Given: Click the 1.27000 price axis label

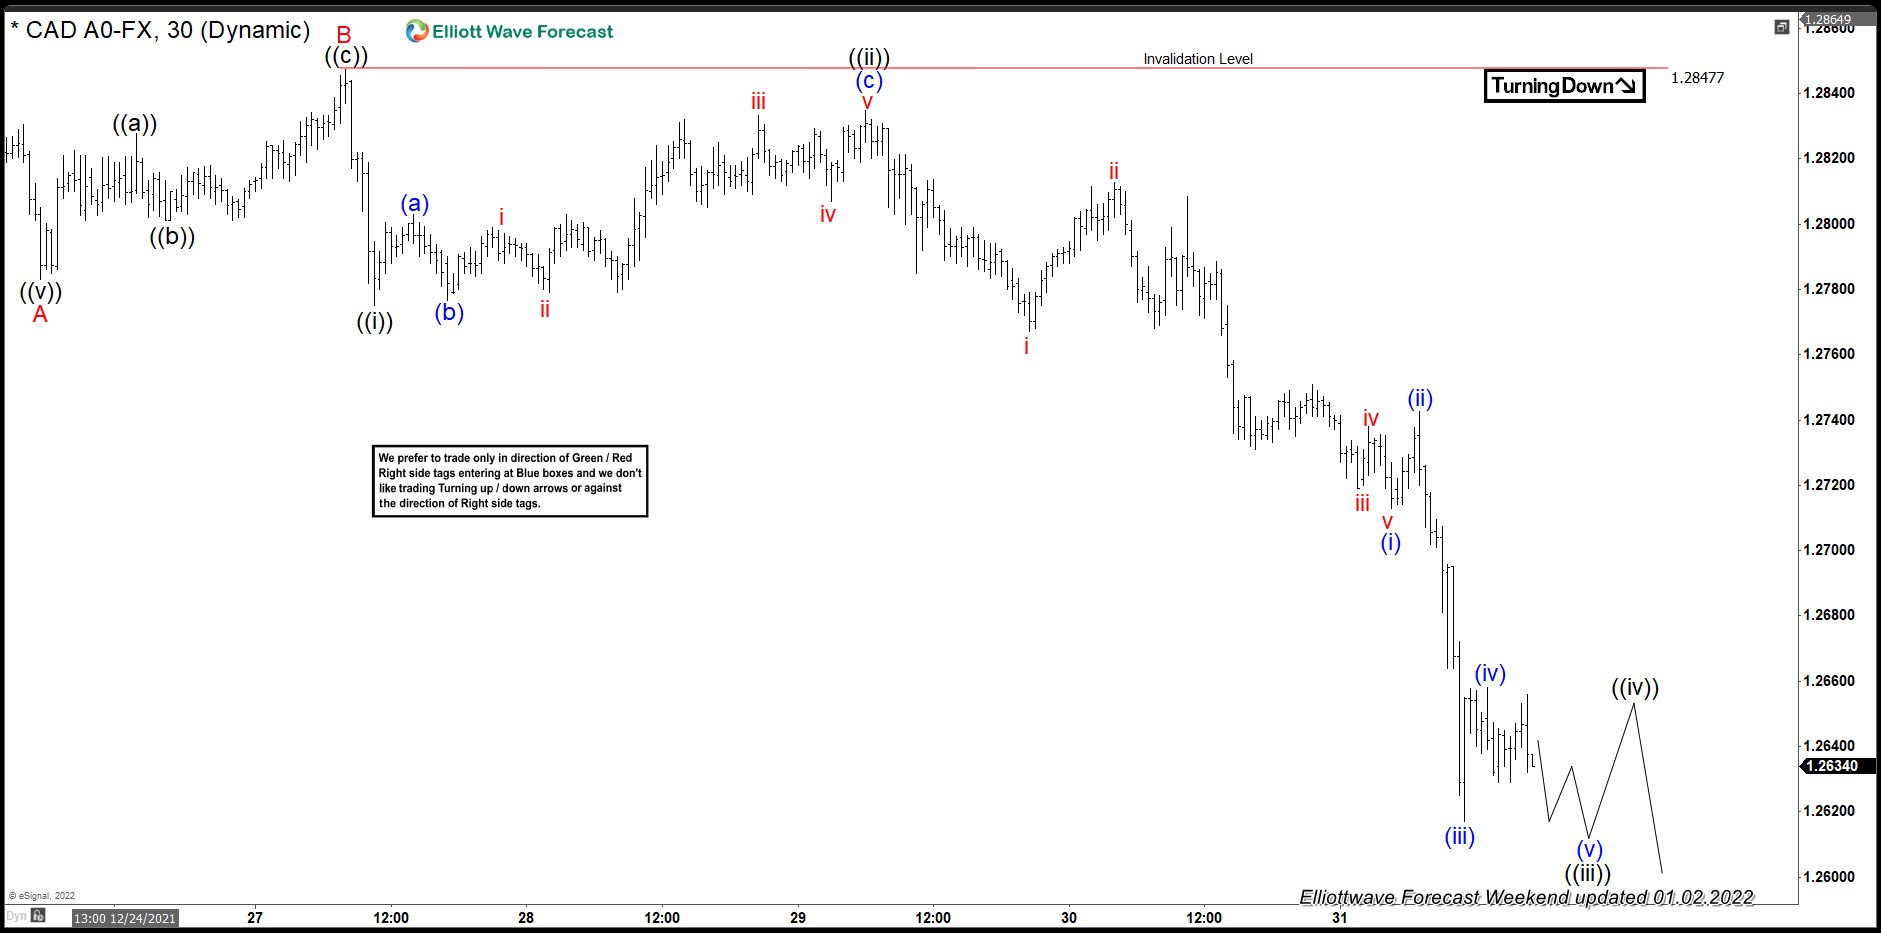Looking at the screenshot, I should (1828, 550).
